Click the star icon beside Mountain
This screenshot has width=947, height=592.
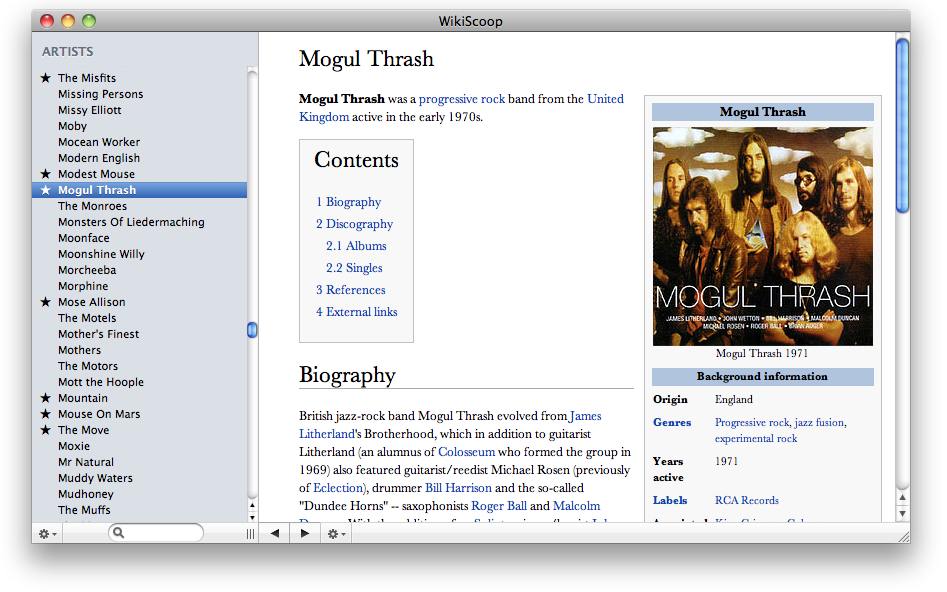click(45, 398)
